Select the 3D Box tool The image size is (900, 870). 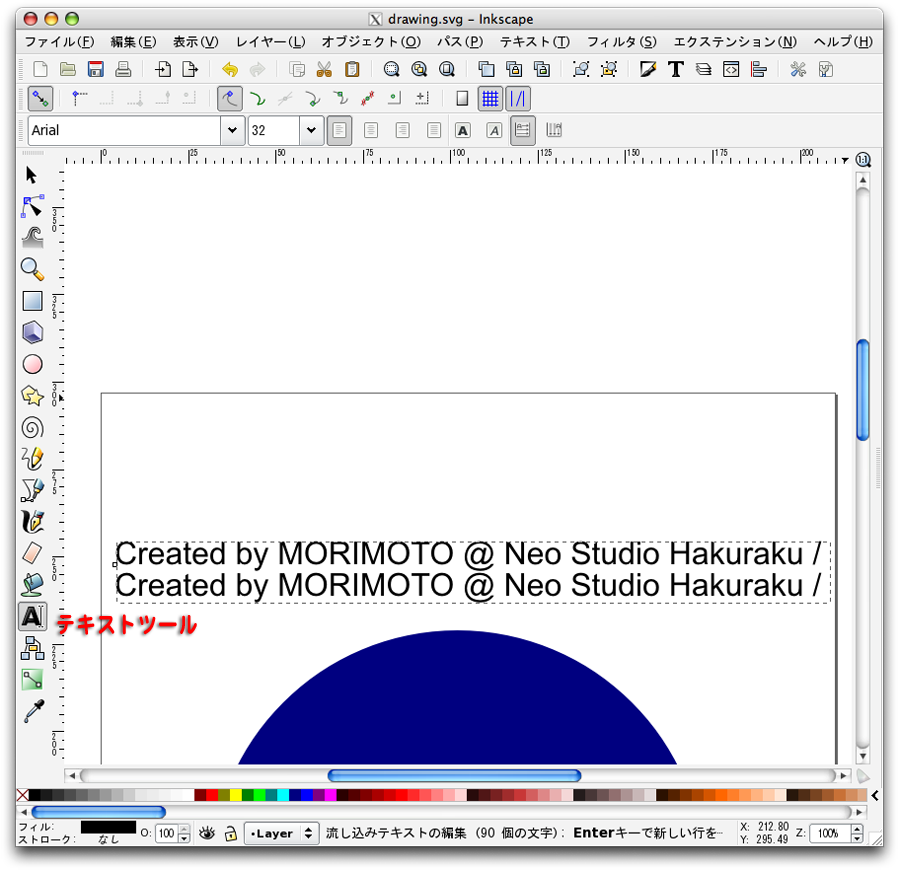32,332
